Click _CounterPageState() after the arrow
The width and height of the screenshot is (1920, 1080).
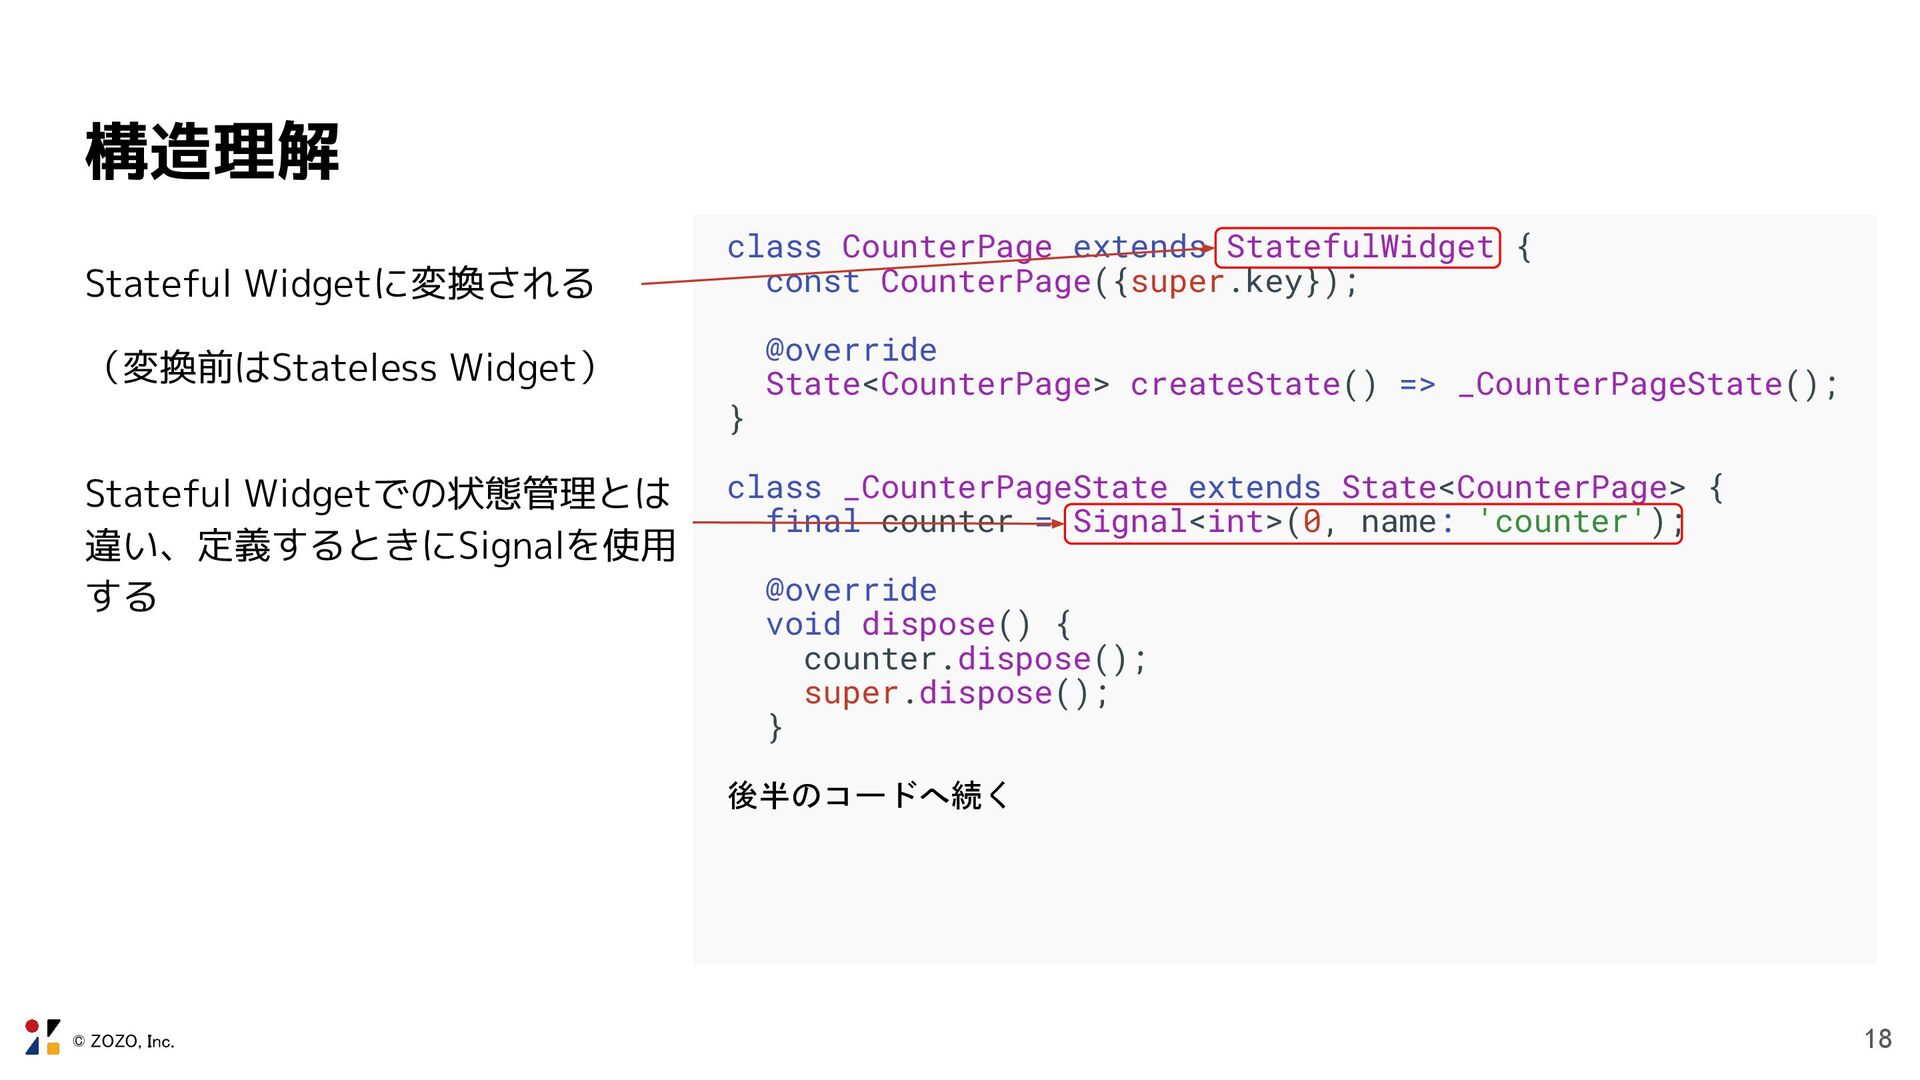pyautogui.click(x=1647, y=384)
